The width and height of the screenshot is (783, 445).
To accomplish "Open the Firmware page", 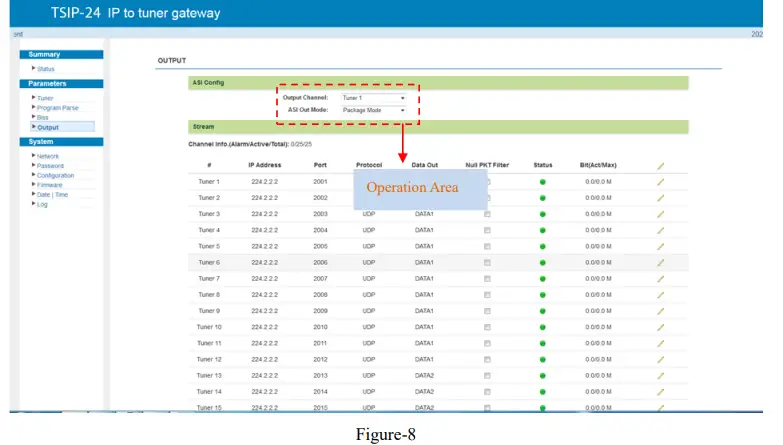I will [x=49, y=185].
